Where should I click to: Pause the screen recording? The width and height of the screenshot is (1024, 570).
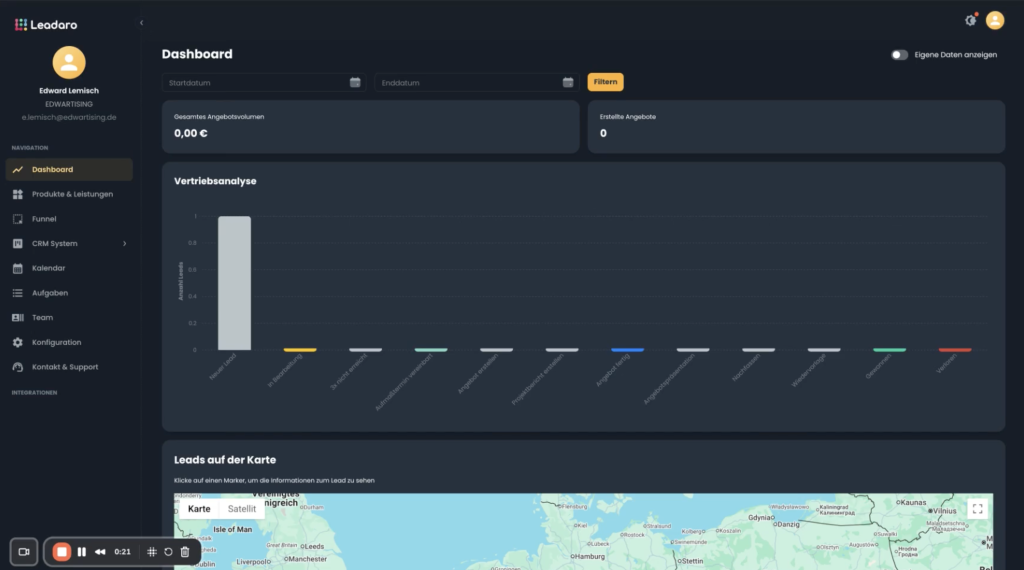pos(82,552)
